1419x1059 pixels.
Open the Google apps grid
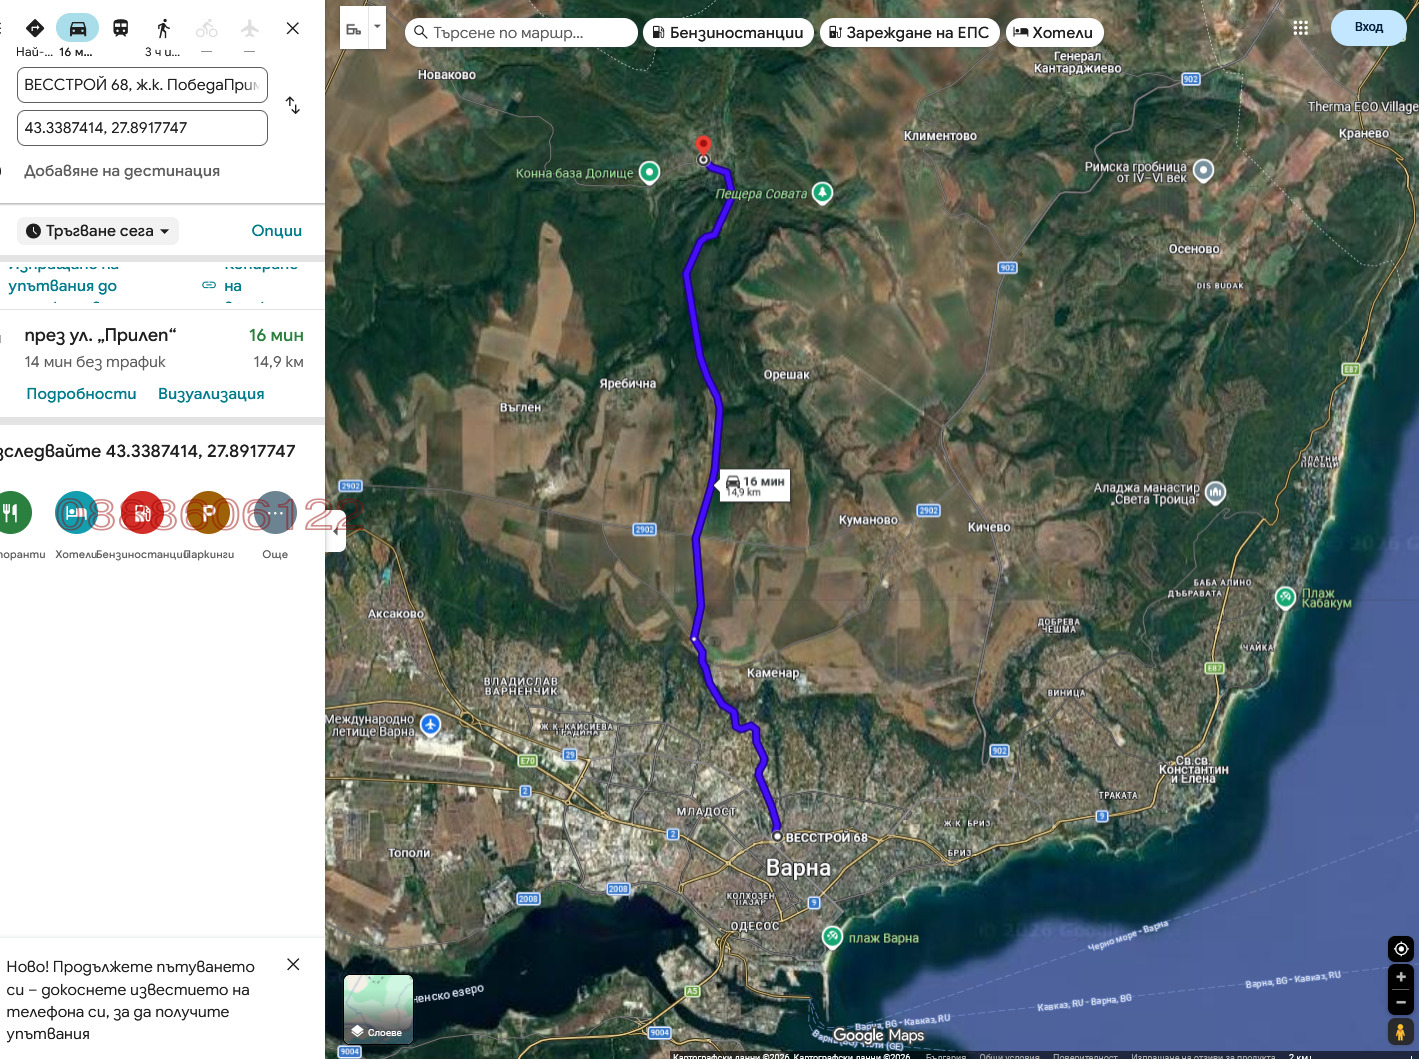tap(1300, 28)
